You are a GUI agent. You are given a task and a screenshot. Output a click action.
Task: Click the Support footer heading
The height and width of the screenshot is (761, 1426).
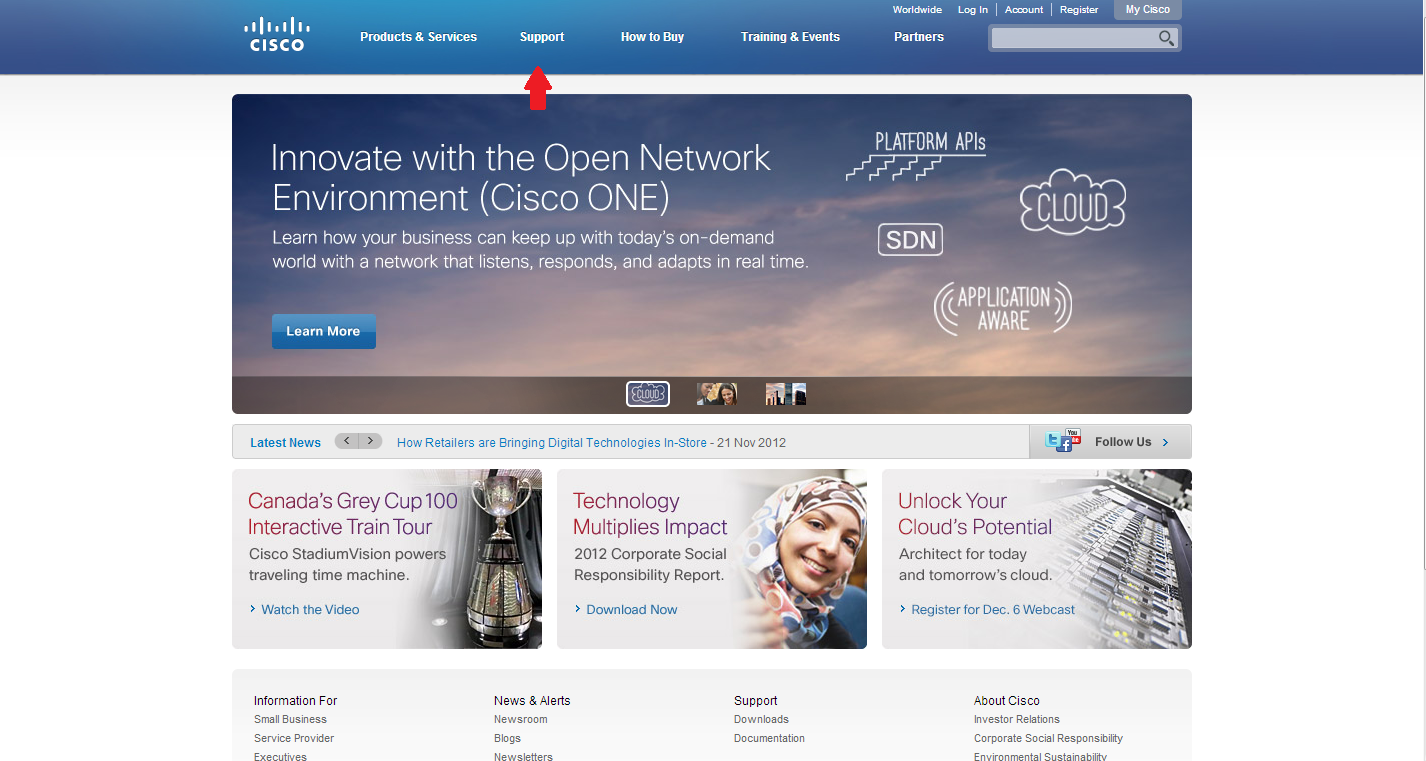point(756,700)
